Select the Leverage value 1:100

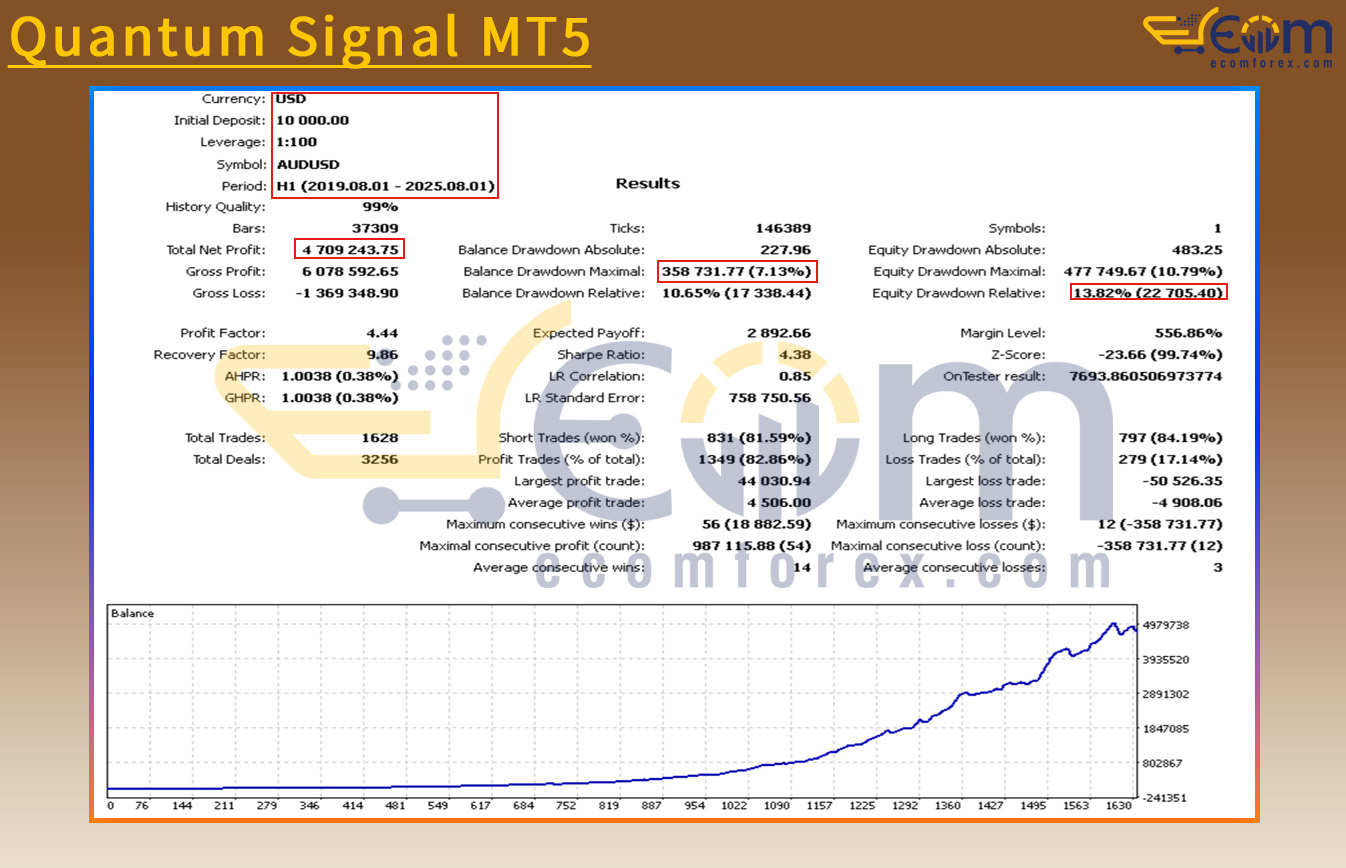[296, 142]
